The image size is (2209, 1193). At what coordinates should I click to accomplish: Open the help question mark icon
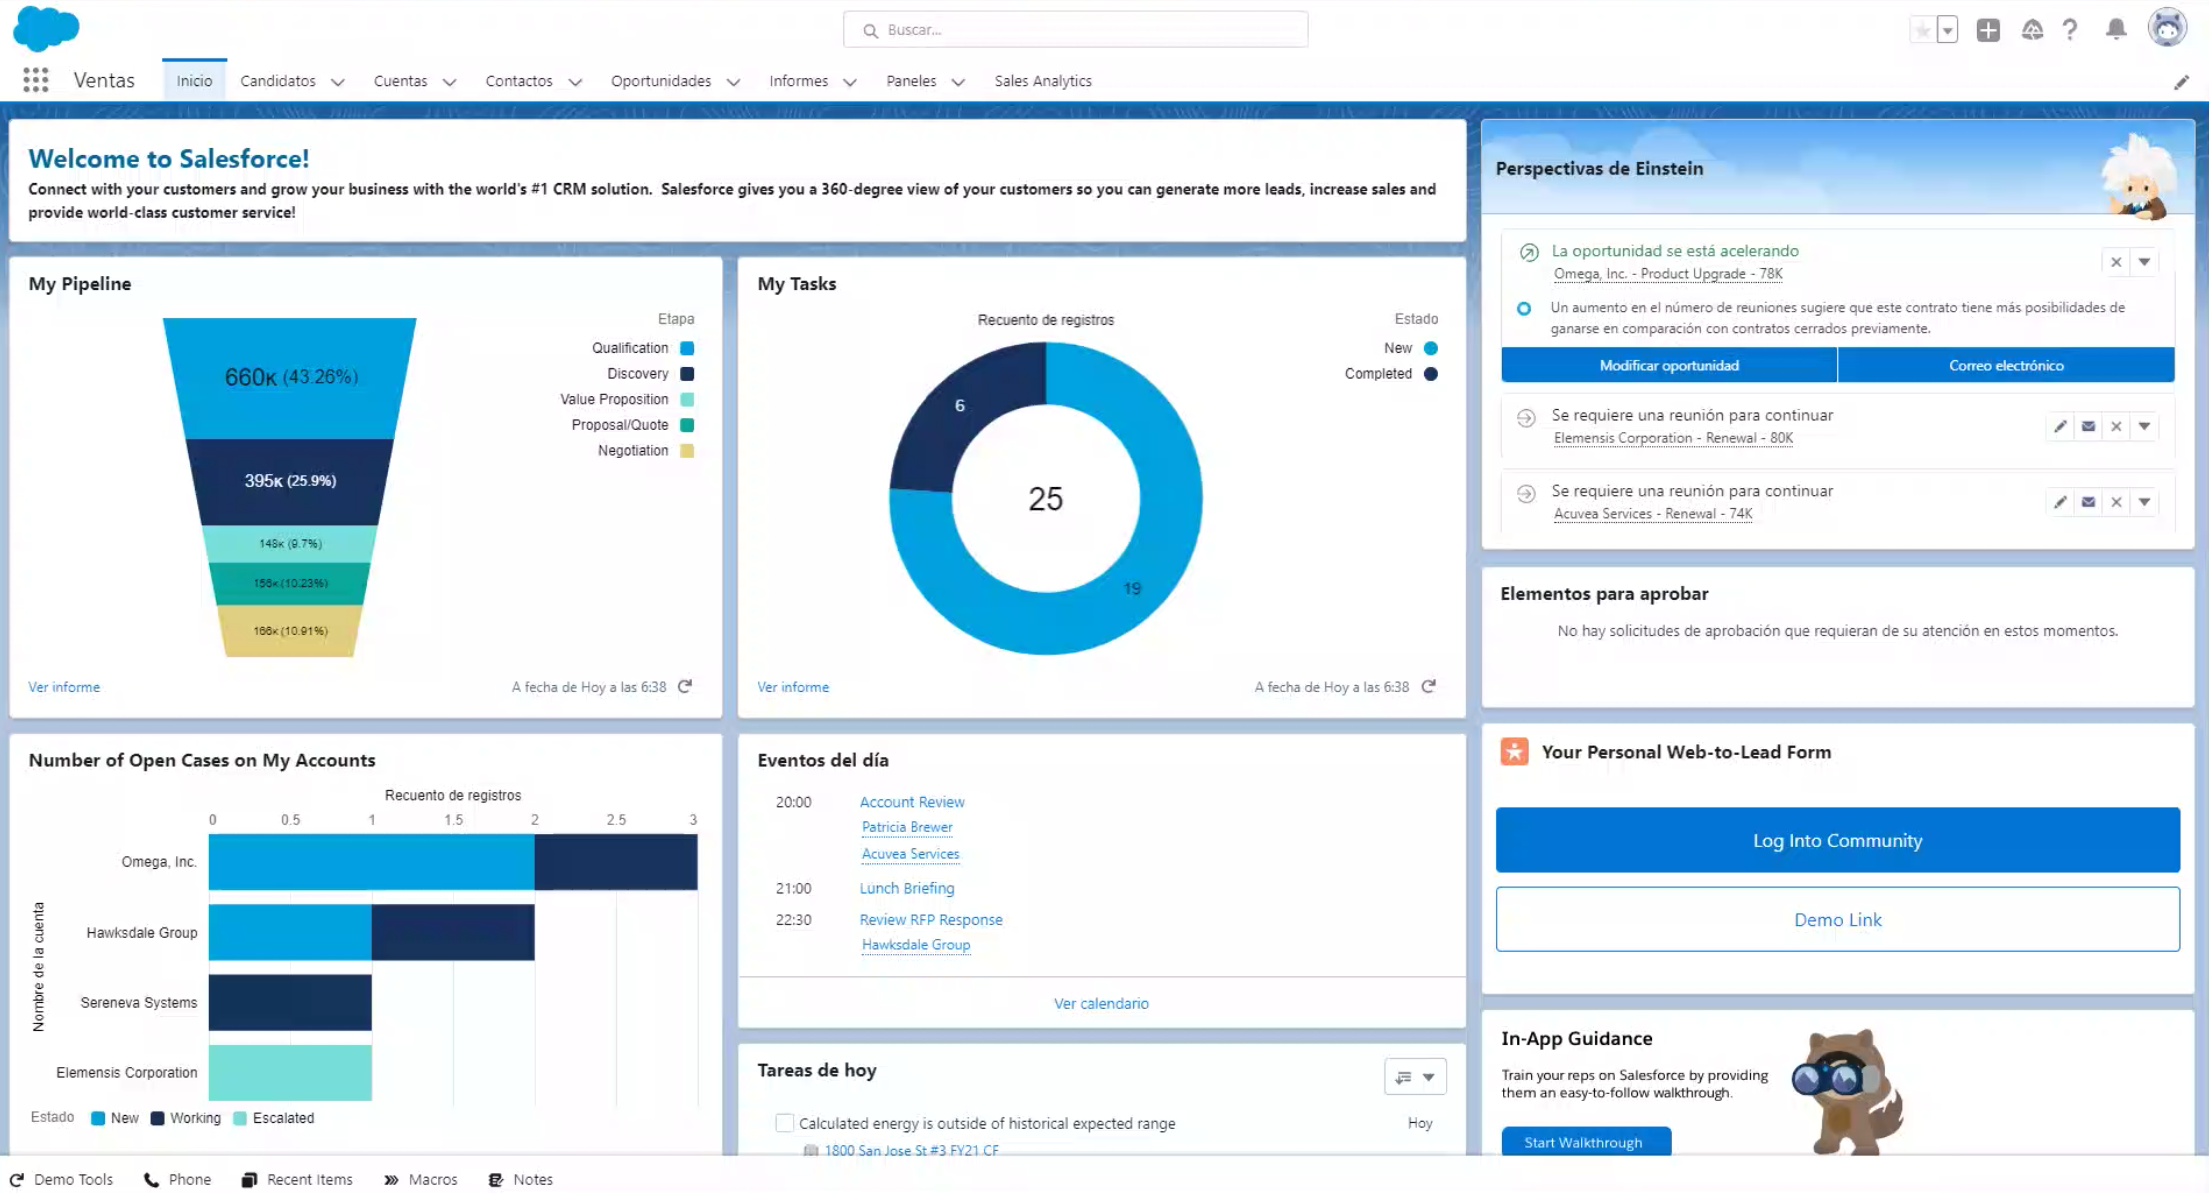[x=2070, y=30]
